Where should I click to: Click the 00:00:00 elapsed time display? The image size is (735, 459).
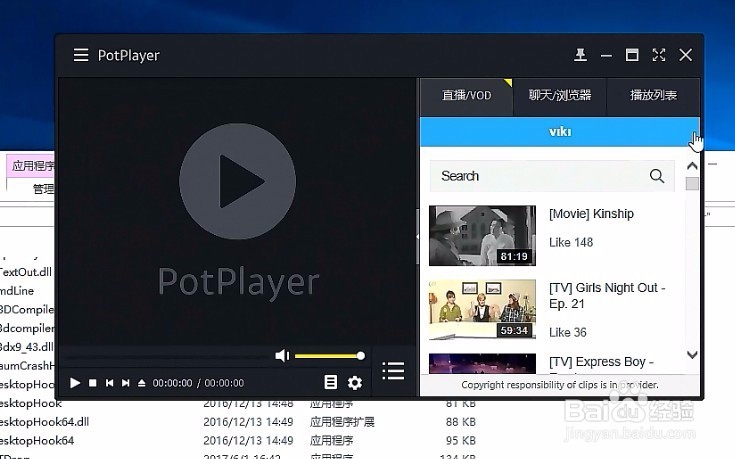click(x=172, y=383)
